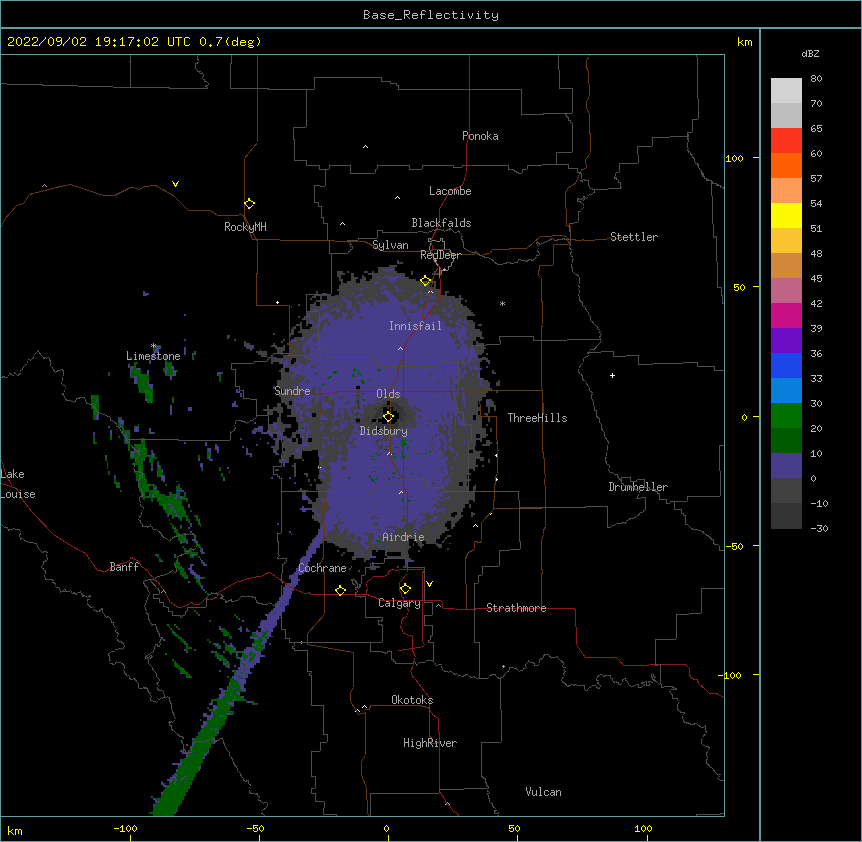Screen dimensions: 862x842
Task: Click the yellow 51-54 dBZ legend swatch
Action: point(786,215)
